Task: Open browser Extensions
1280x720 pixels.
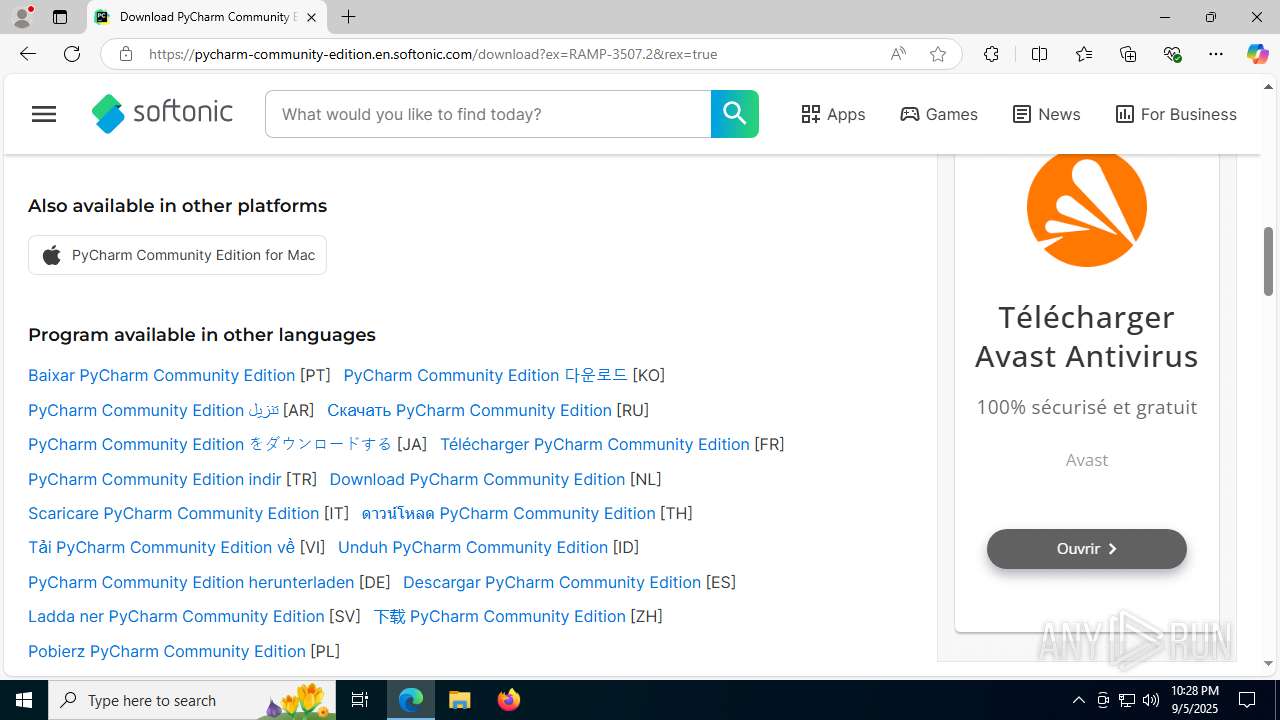Action: point(991,54)
